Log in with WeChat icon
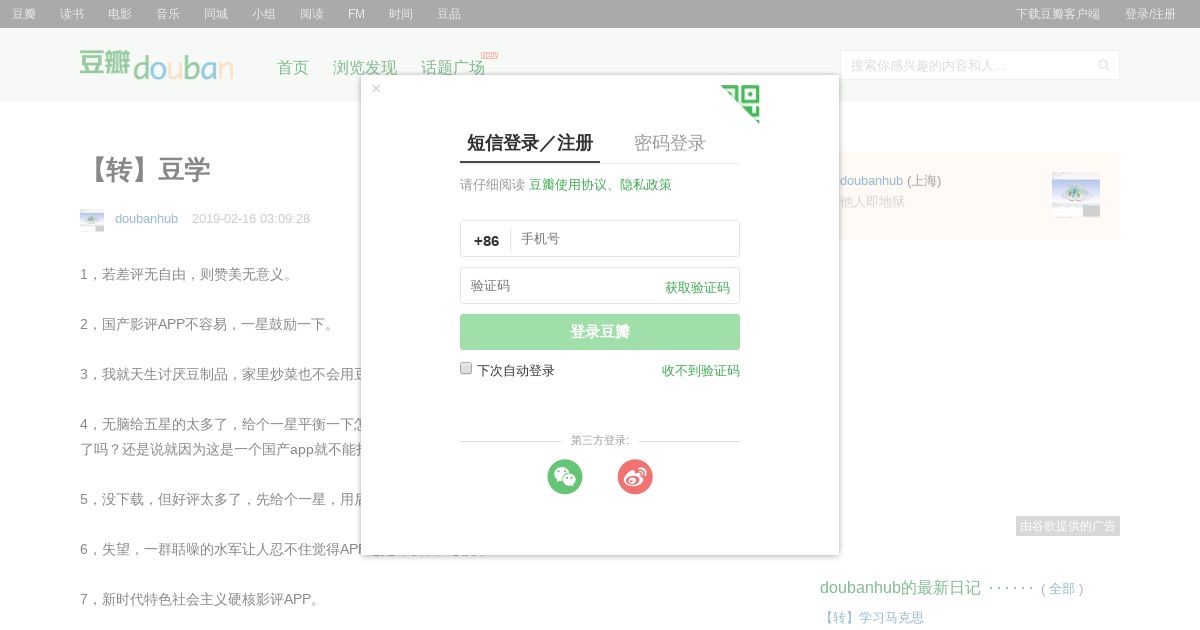 tap(565, 477)
